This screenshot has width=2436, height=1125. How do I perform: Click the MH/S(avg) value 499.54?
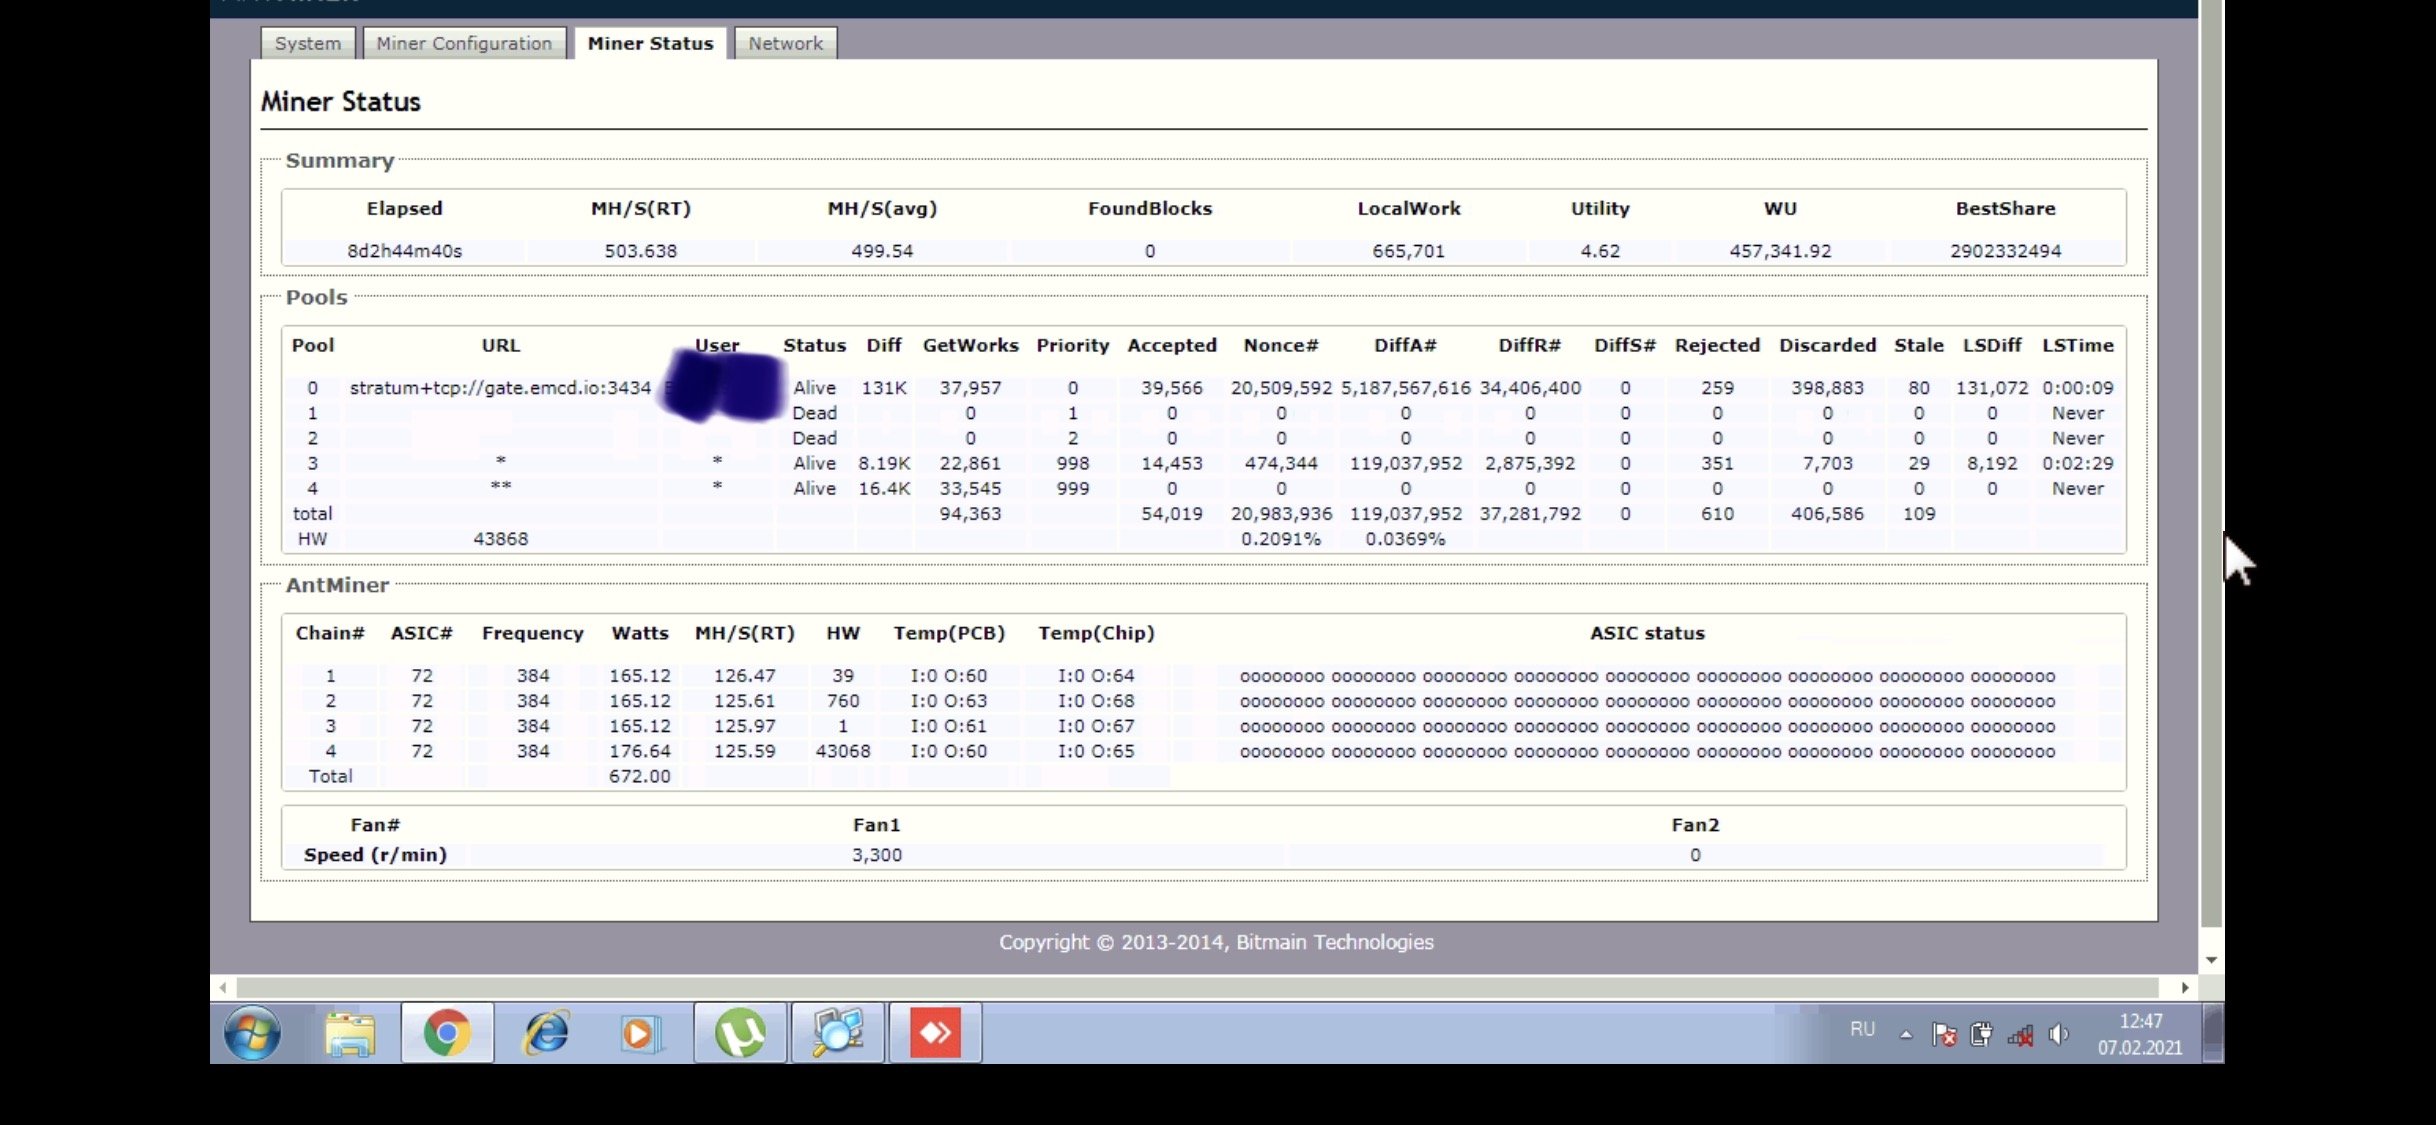882,251
